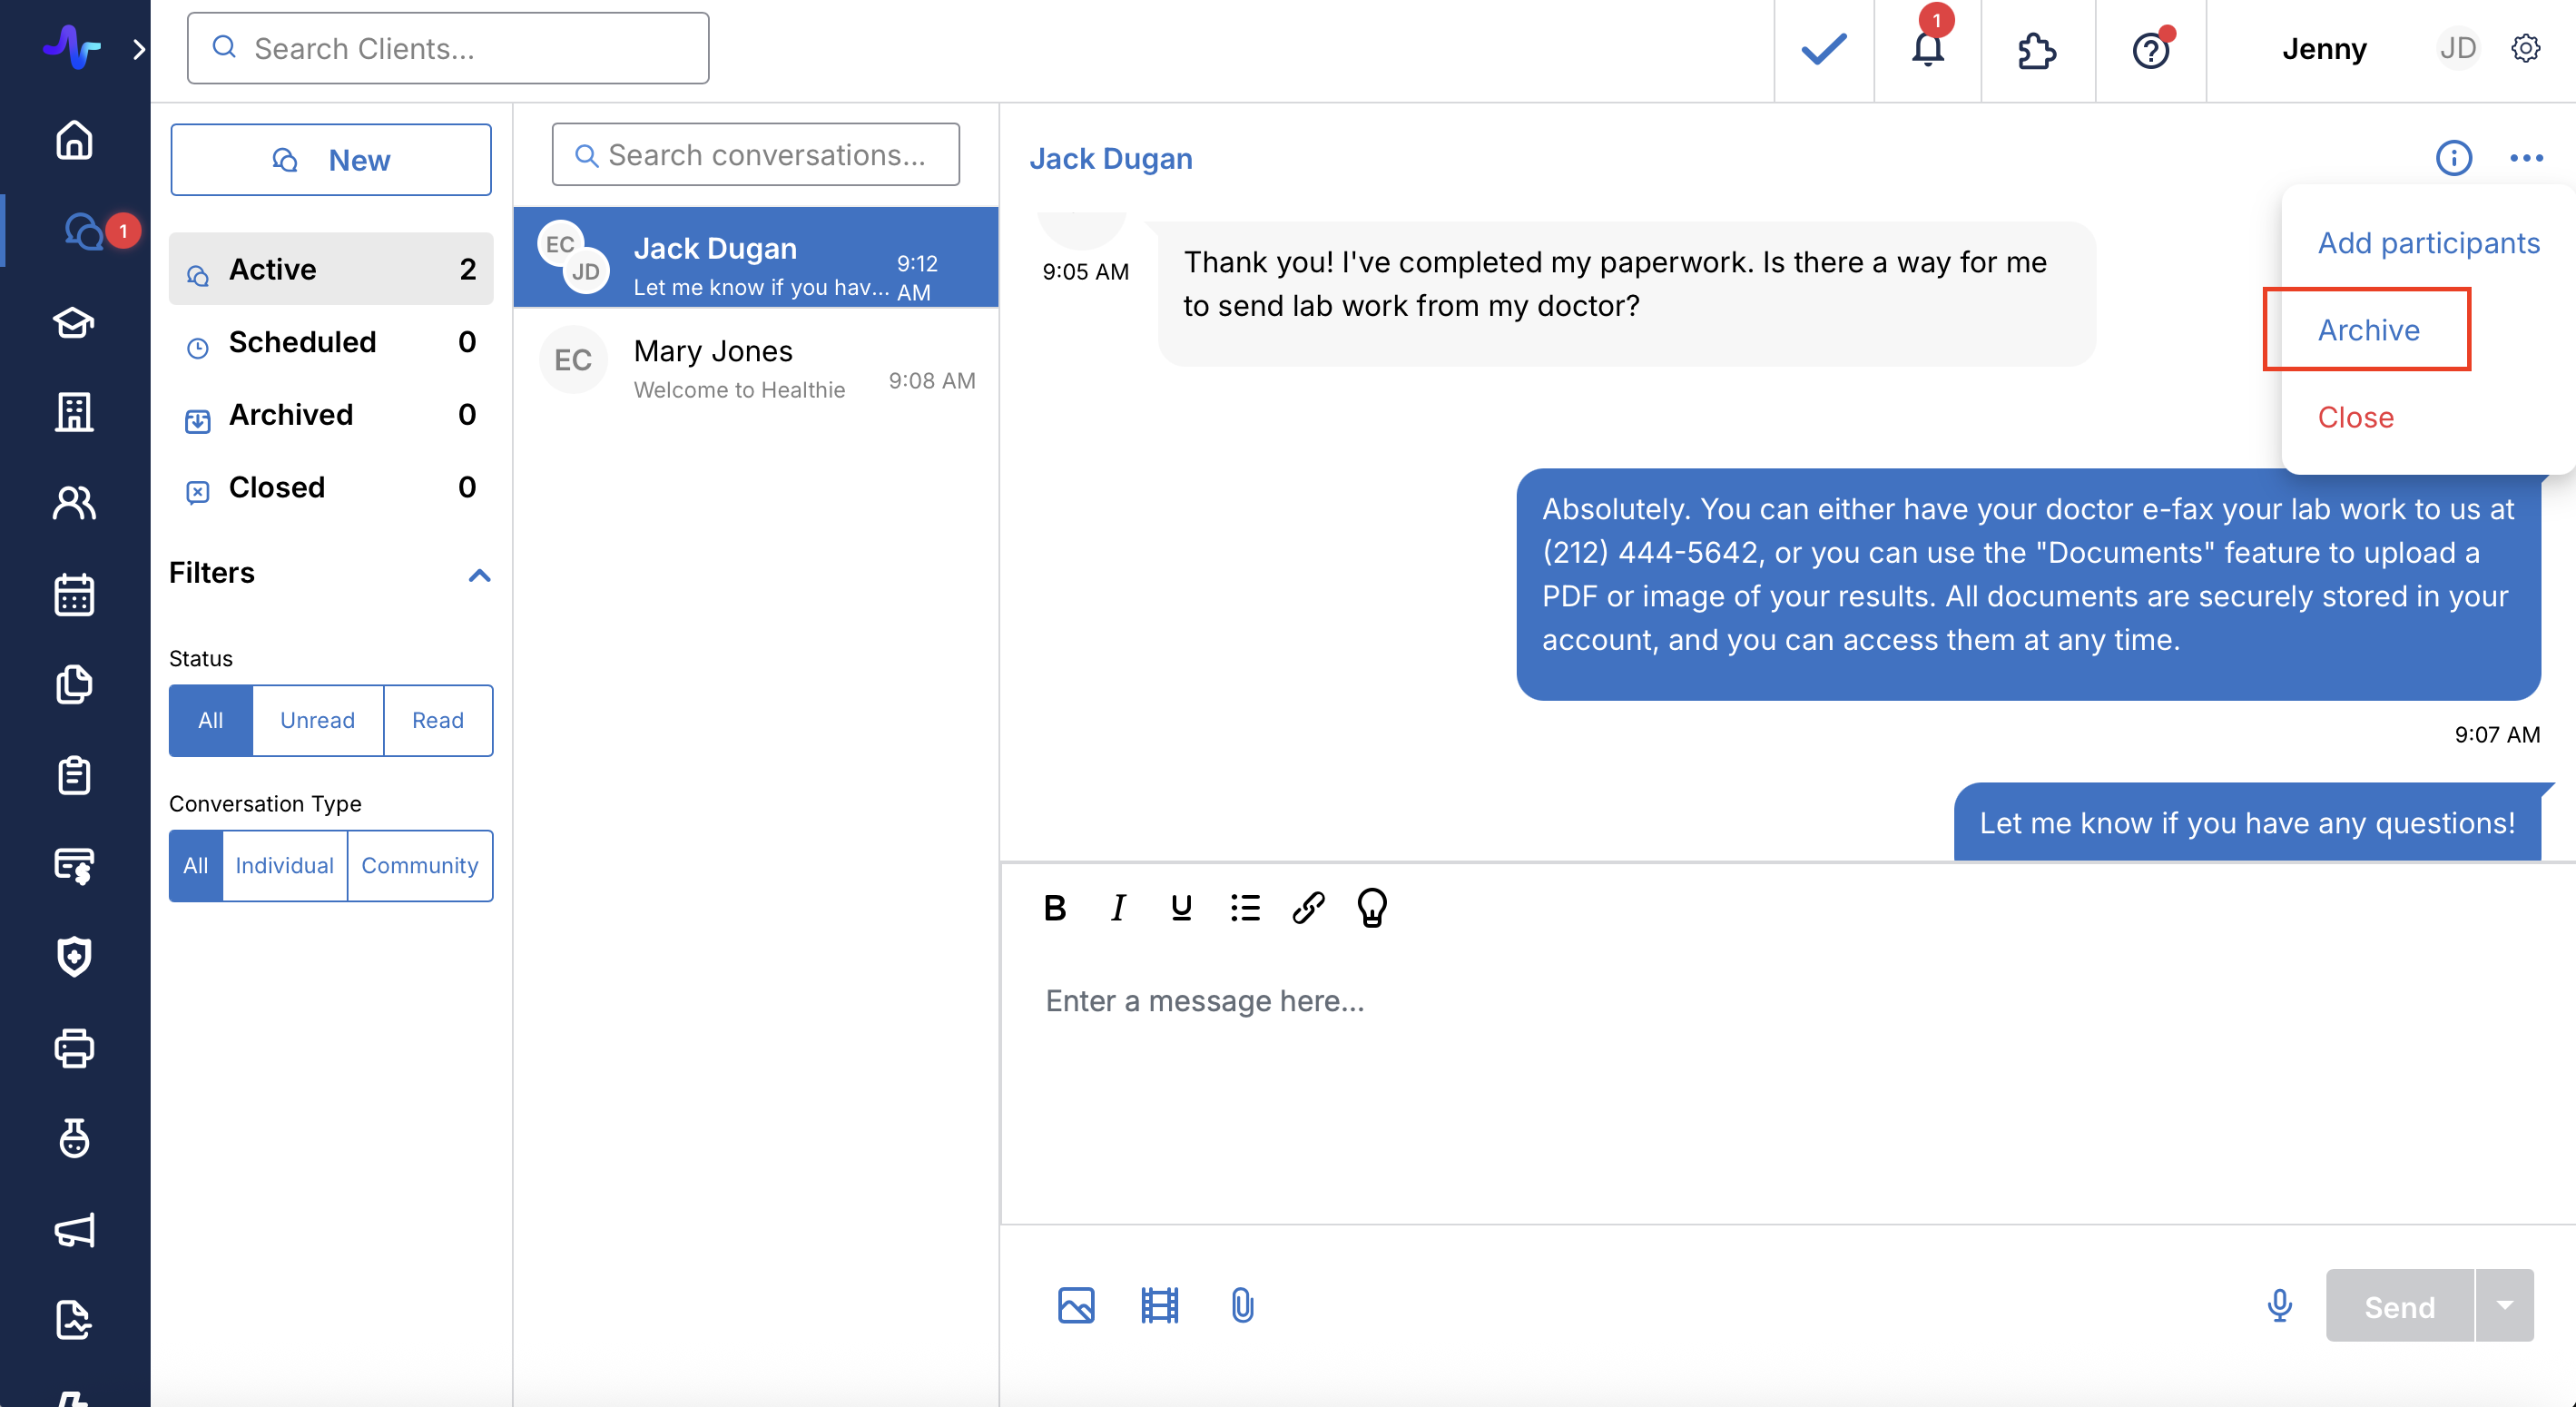Open the Mary Jones conversation

756,367
